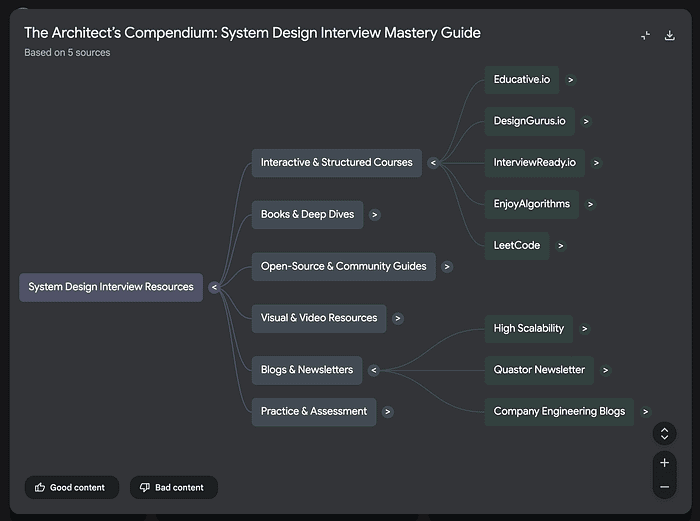Rate with Good content thumbs up
The image size is (700, 521).
coord(71,488)
